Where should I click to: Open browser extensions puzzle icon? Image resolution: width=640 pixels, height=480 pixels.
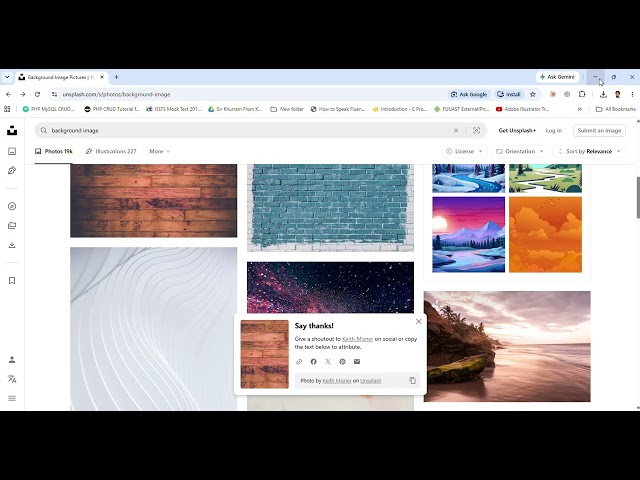pos(582,94)
